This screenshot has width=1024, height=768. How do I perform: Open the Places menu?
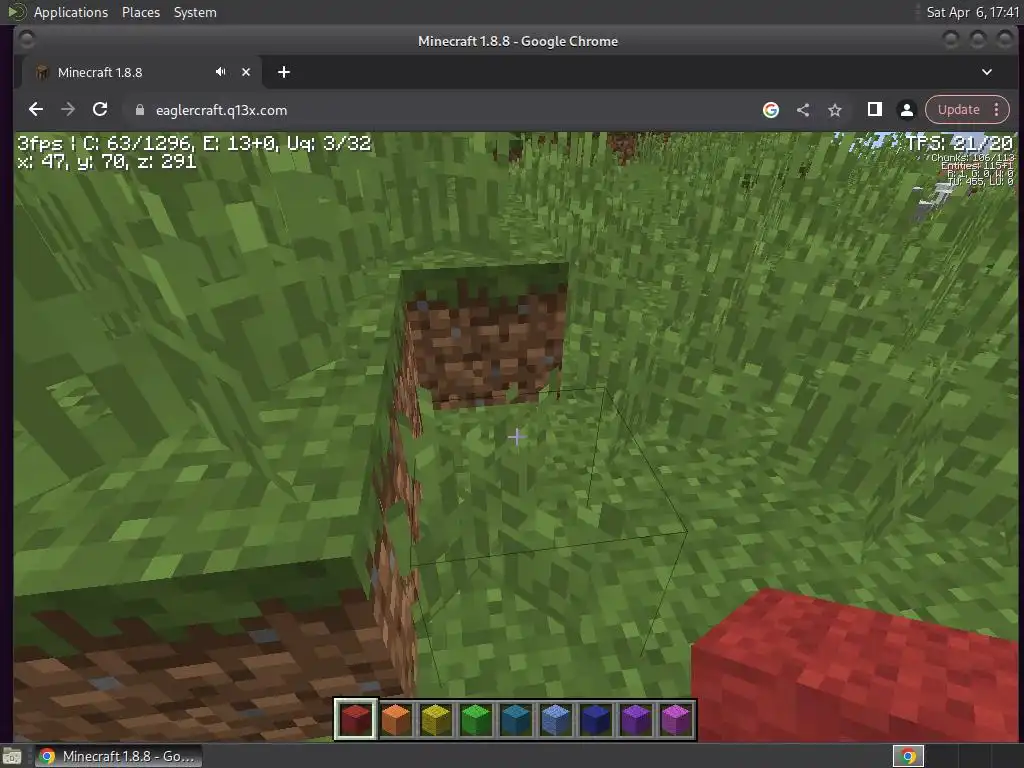point(140,12)
